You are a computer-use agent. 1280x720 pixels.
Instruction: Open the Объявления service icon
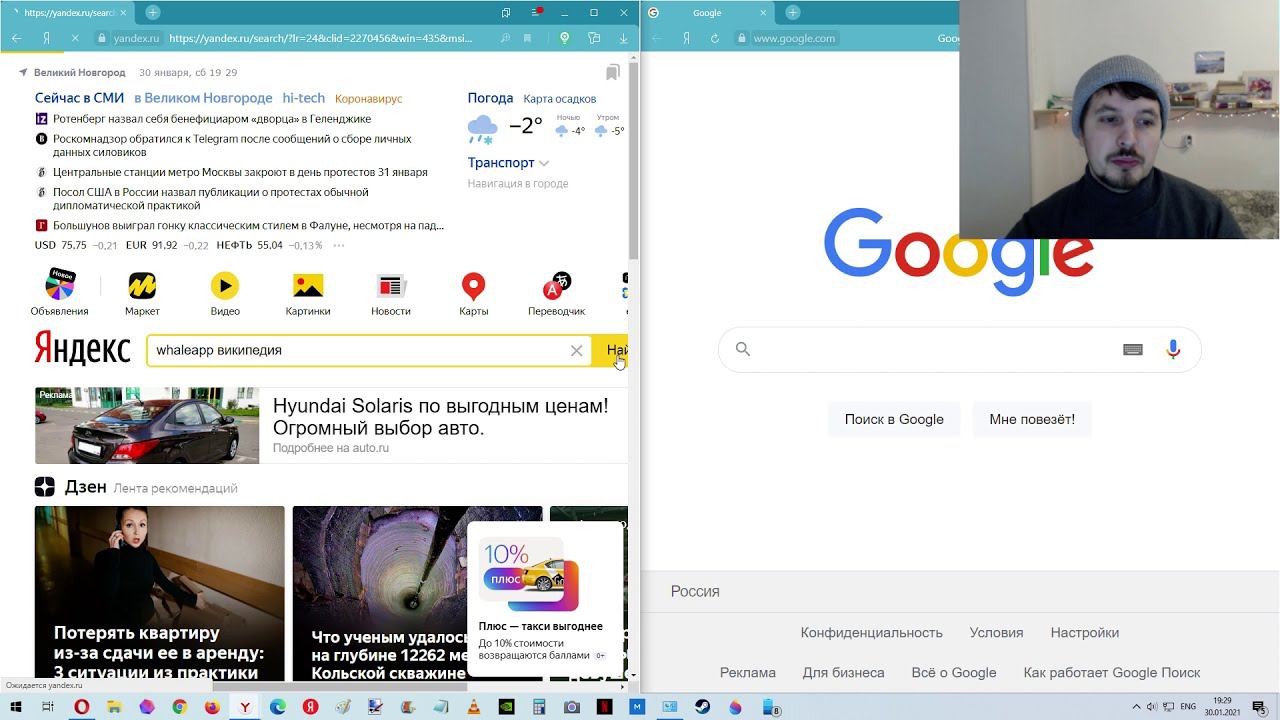click(x=59, y=287)
